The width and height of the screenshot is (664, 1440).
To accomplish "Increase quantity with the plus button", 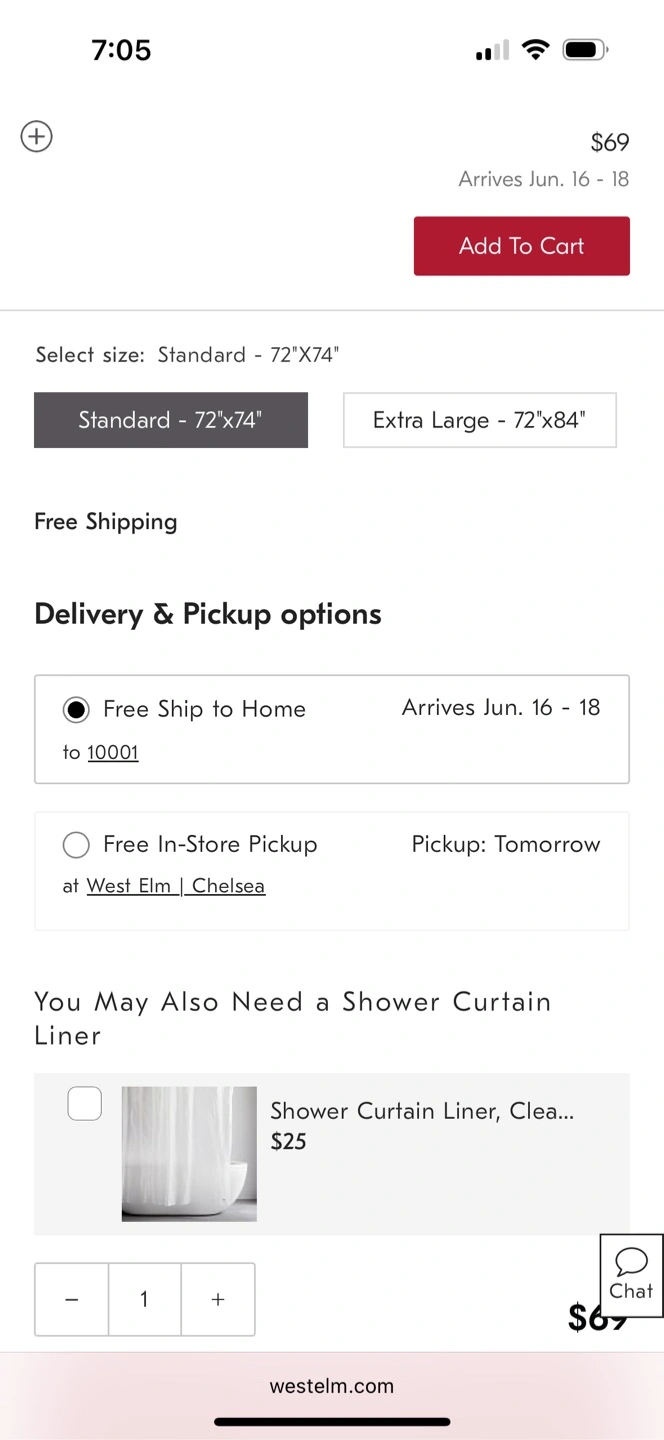I will coord(218,1299).
